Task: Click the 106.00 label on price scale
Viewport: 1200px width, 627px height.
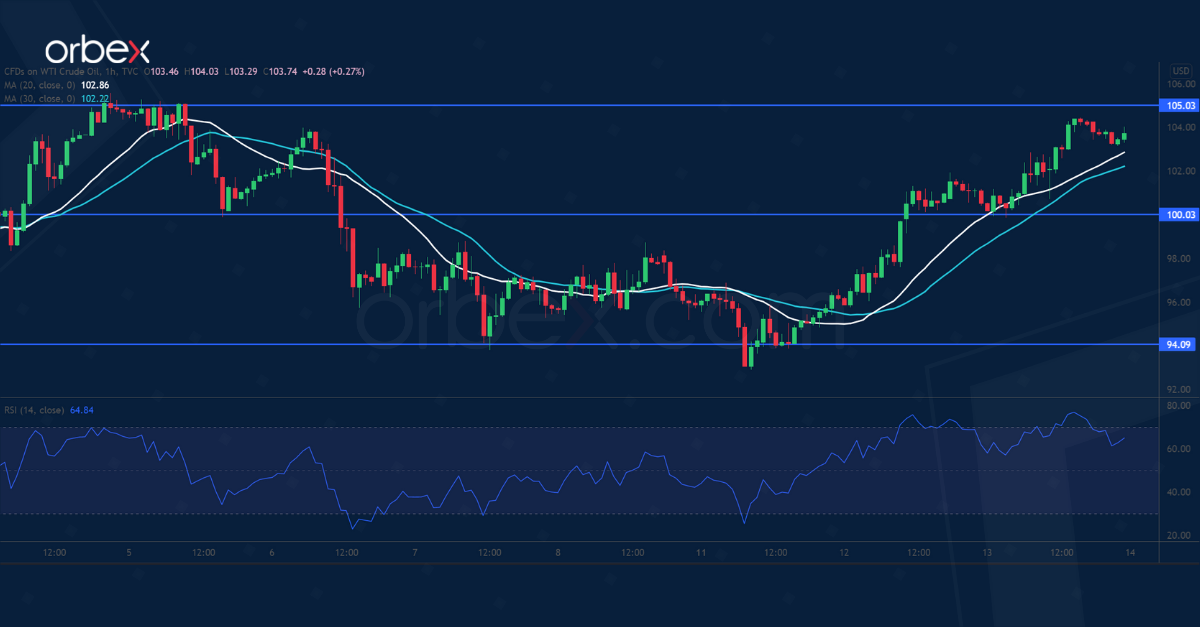Action: [1180, 85]
